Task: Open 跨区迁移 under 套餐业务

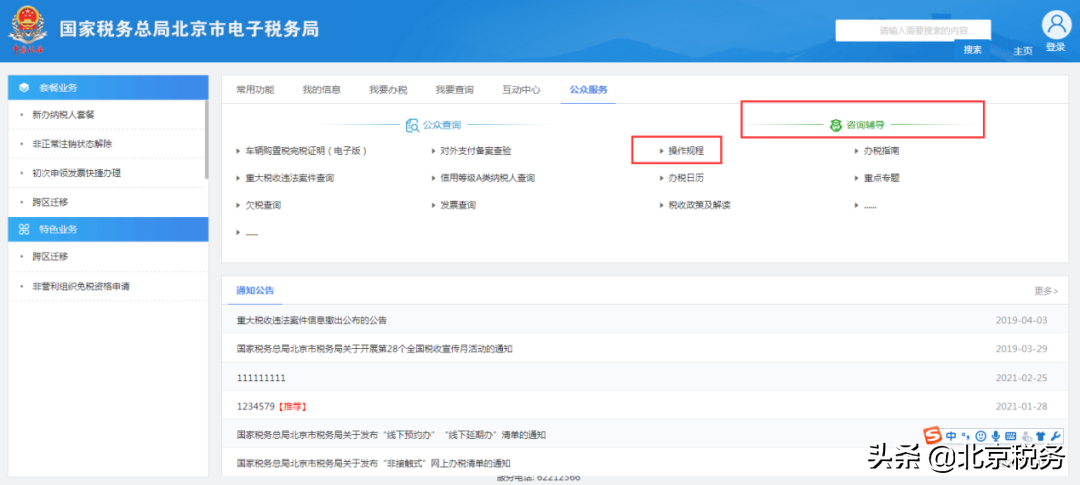Action: pyautogui.click(x=50, y=203)
